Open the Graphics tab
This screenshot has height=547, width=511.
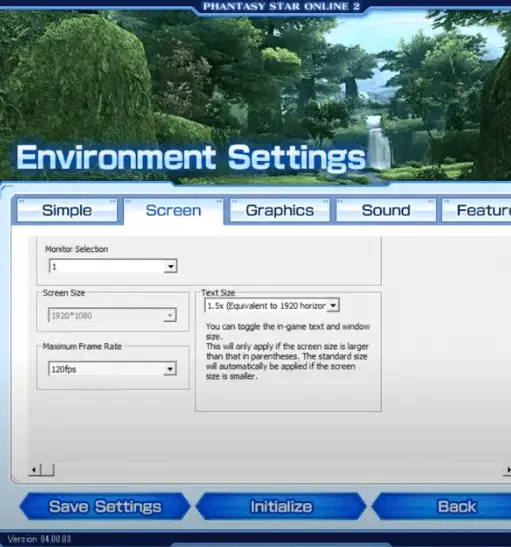[280, 210]
